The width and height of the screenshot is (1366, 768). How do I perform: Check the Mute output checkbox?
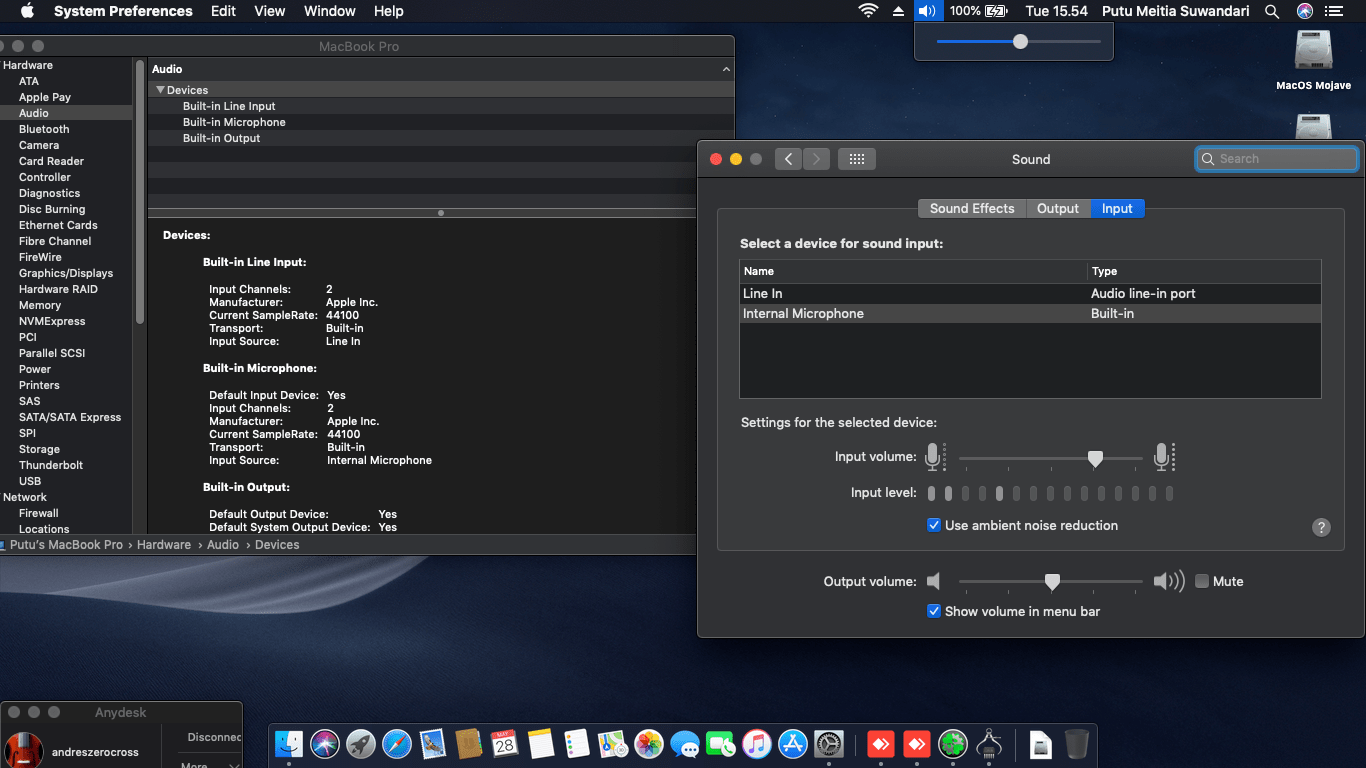[1200, 581]
